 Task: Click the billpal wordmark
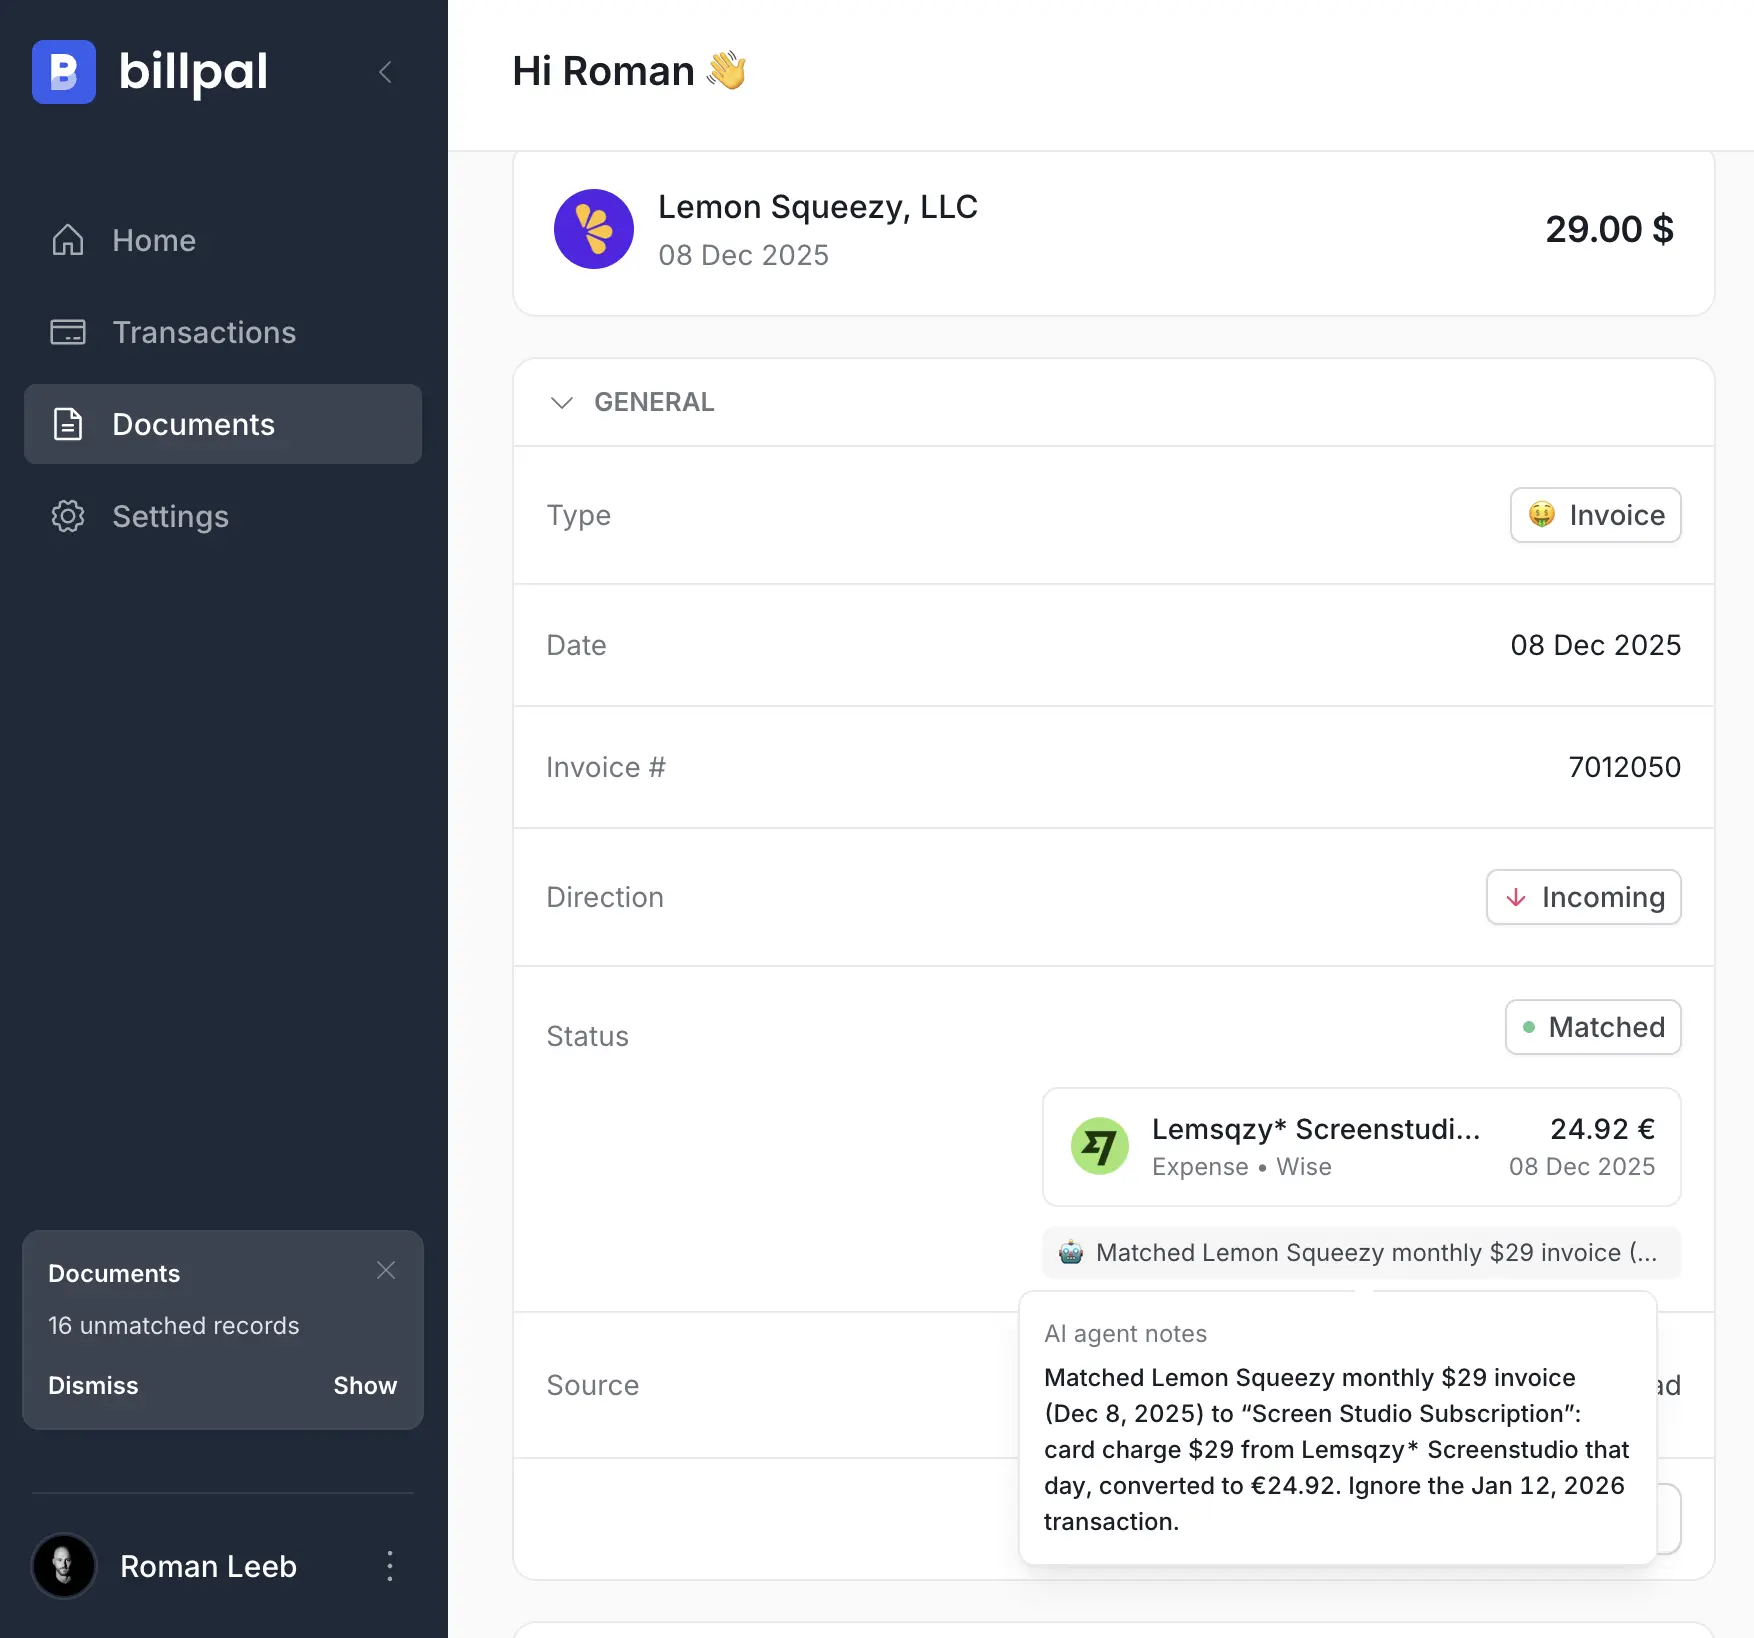(x=193, y=72)
